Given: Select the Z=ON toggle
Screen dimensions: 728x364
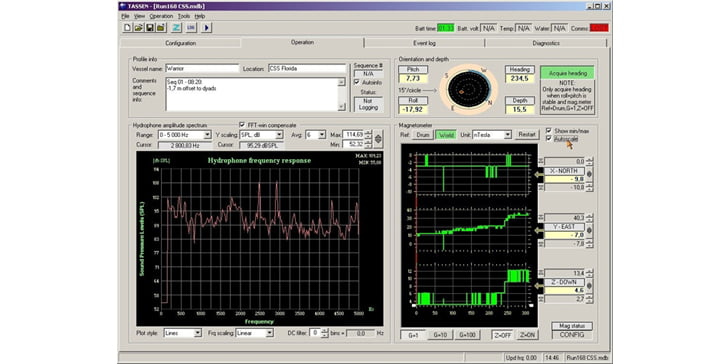Looking at the screenshot, I should point(527,335).
